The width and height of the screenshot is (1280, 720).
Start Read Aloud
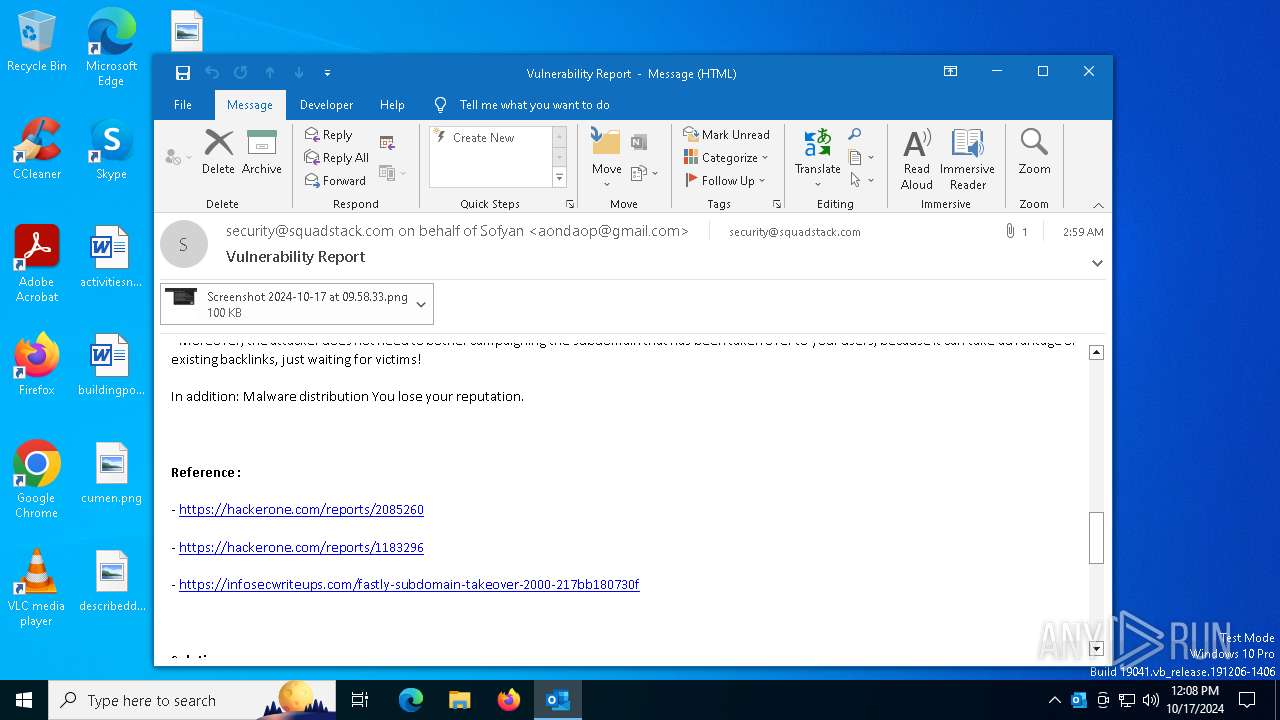[x=917, y=158]
